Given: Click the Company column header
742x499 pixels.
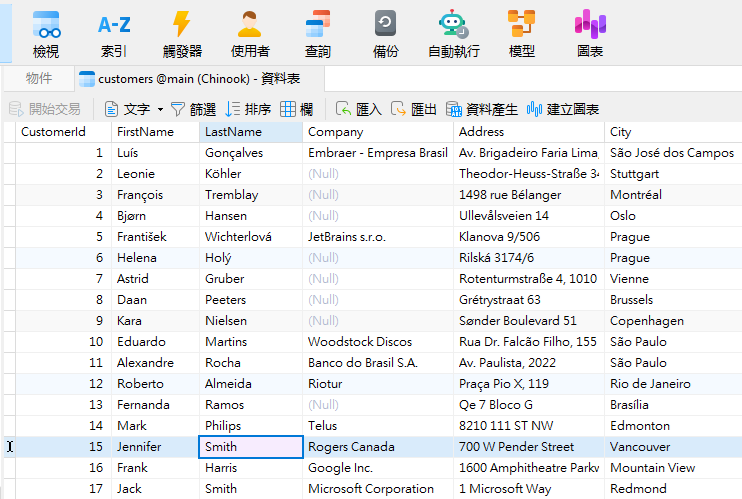Looking at the screenshot, I should [377, 132].
